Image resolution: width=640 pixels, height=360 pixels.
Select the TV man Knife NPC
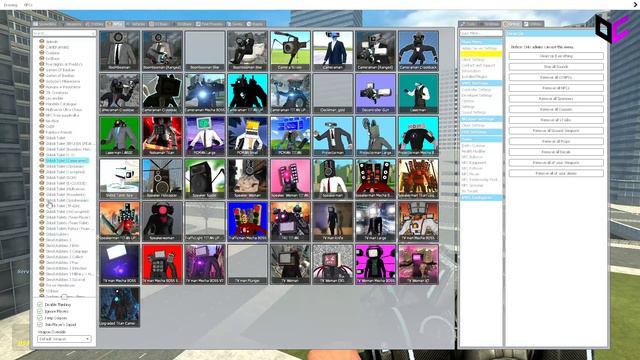(x=333, y=221)
